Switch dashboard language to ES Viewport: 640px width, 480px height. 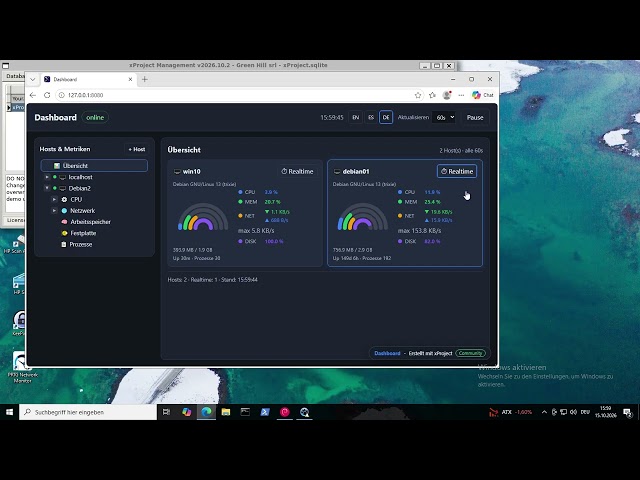coord(371,118)
